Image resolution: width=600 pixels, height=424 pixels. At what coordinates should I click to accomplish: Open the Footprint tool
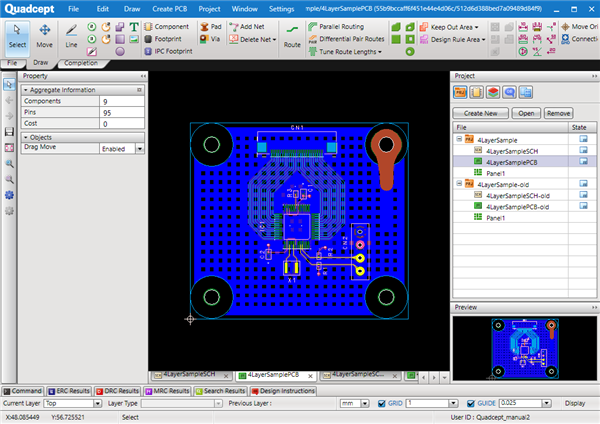pos(163,39)
